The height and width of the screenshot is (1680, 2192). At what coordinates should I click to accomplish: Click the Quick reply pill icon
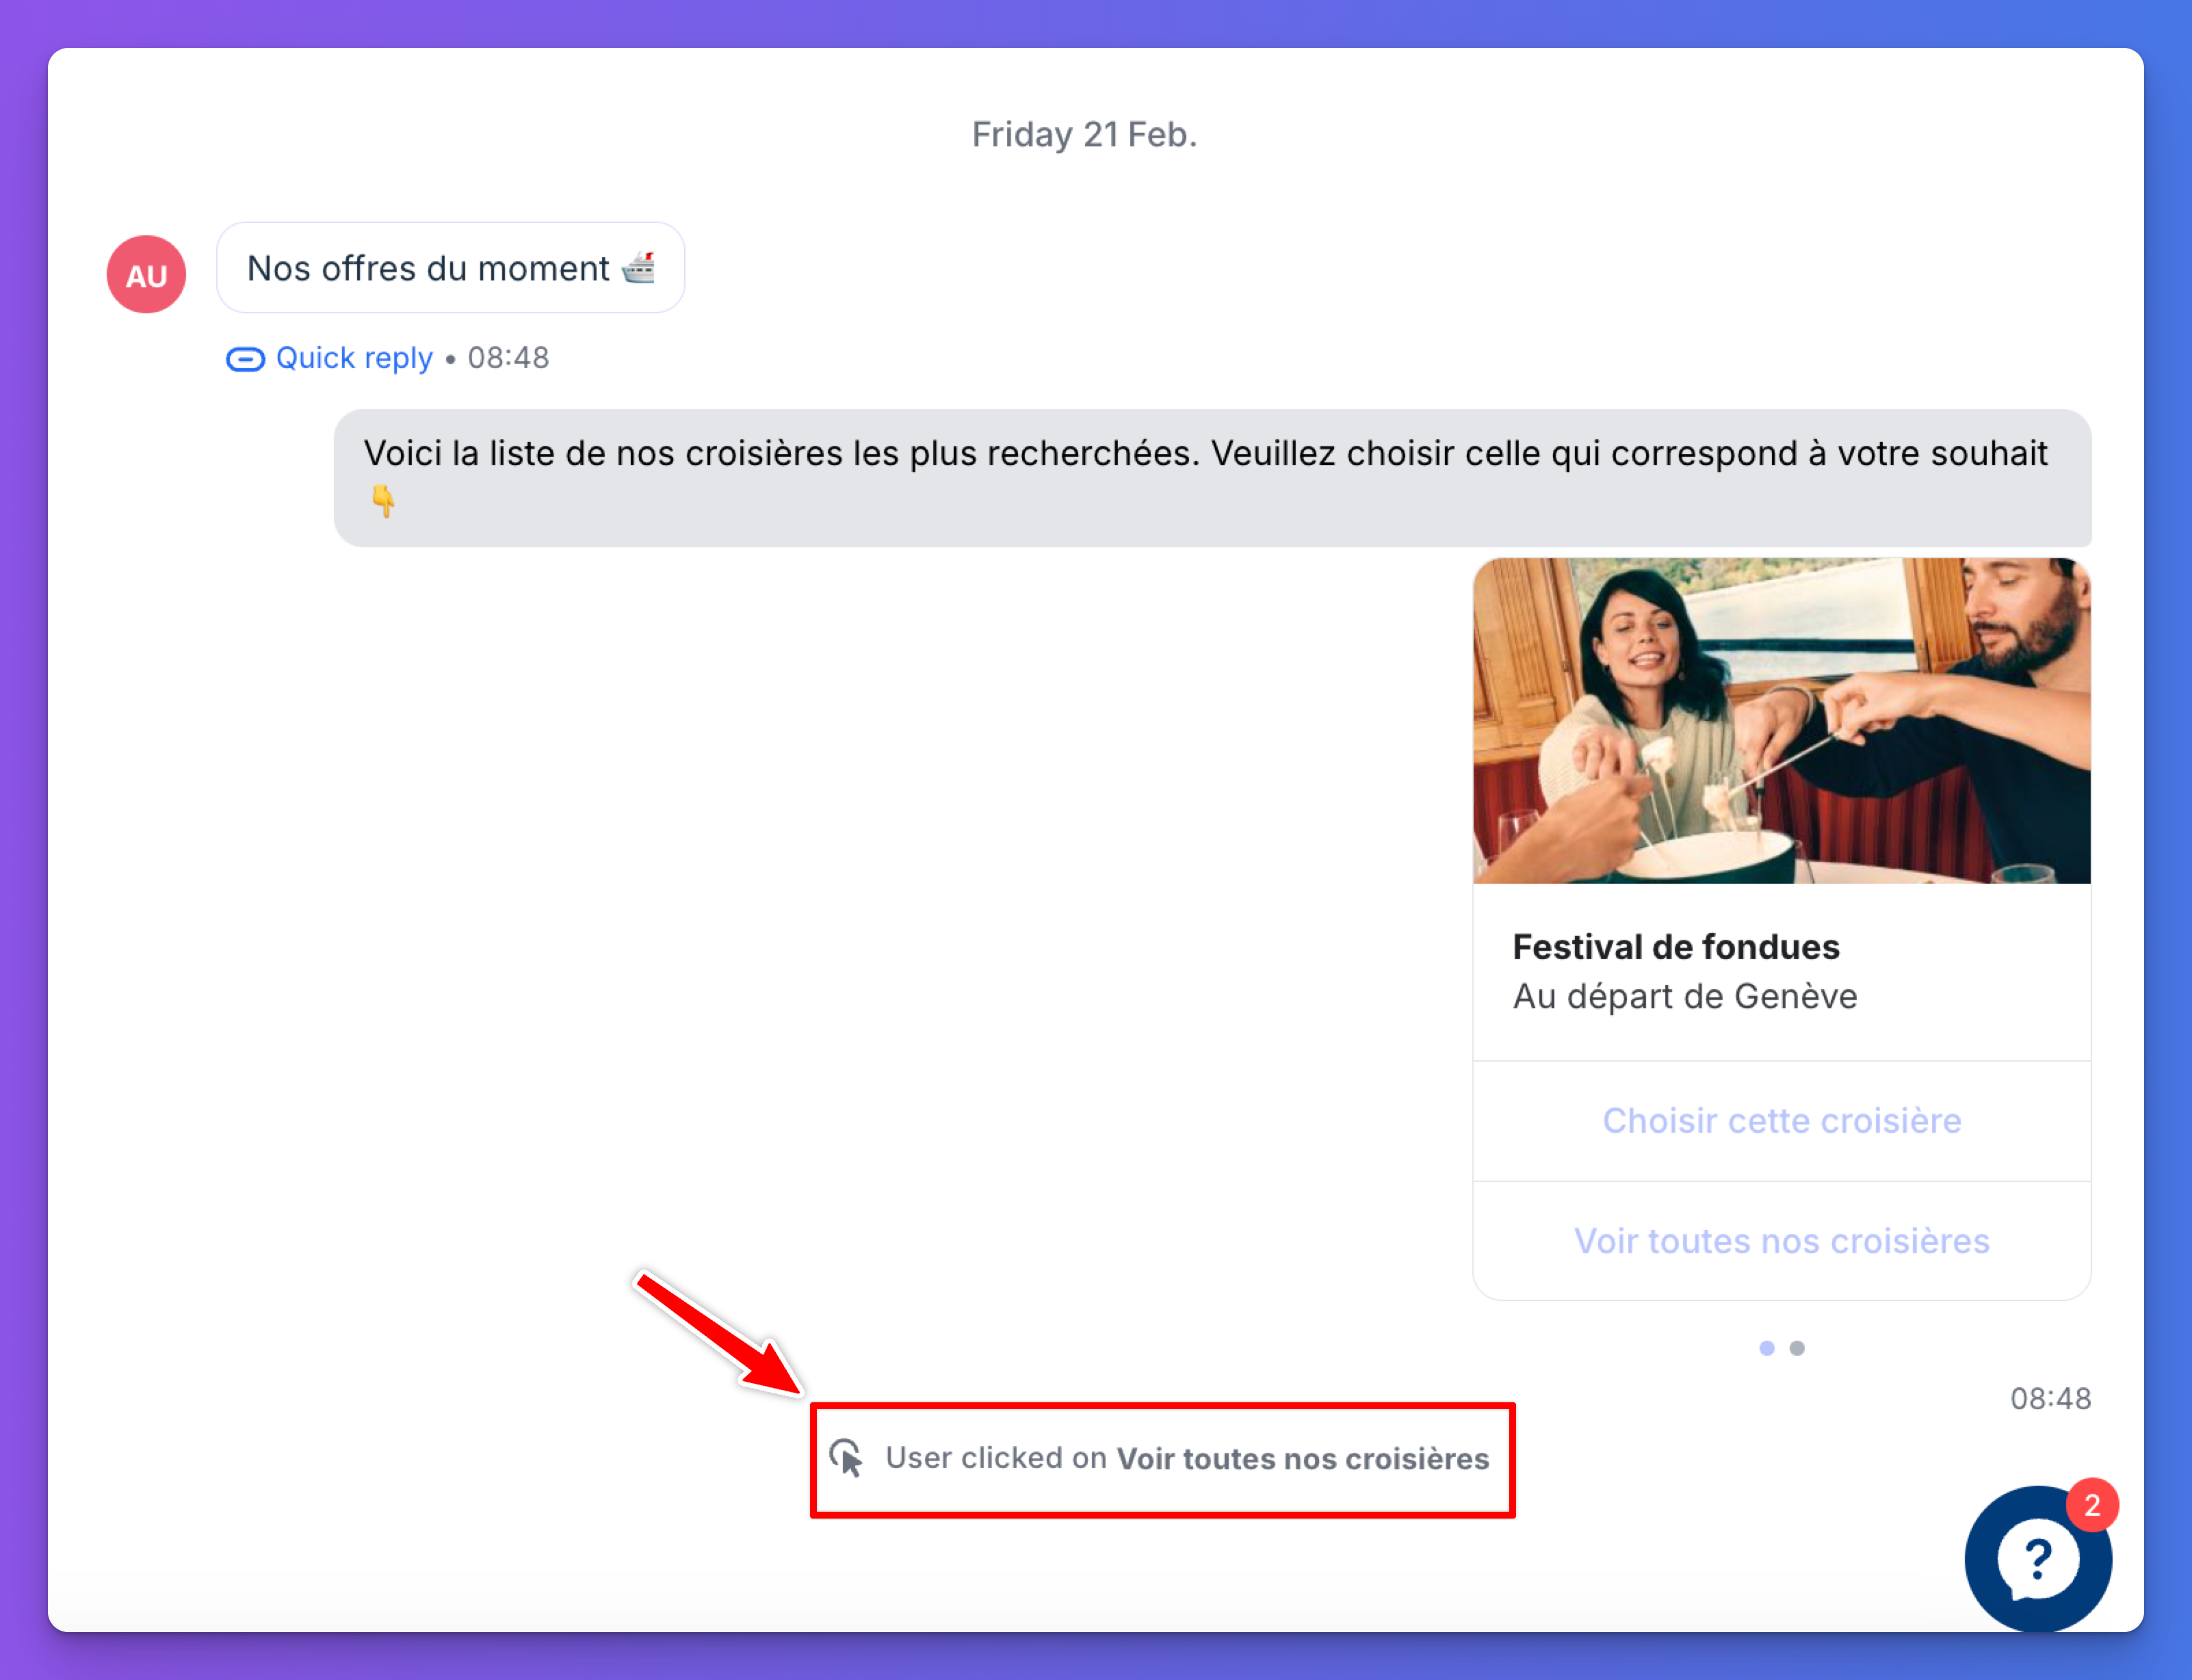coord(245,359)
